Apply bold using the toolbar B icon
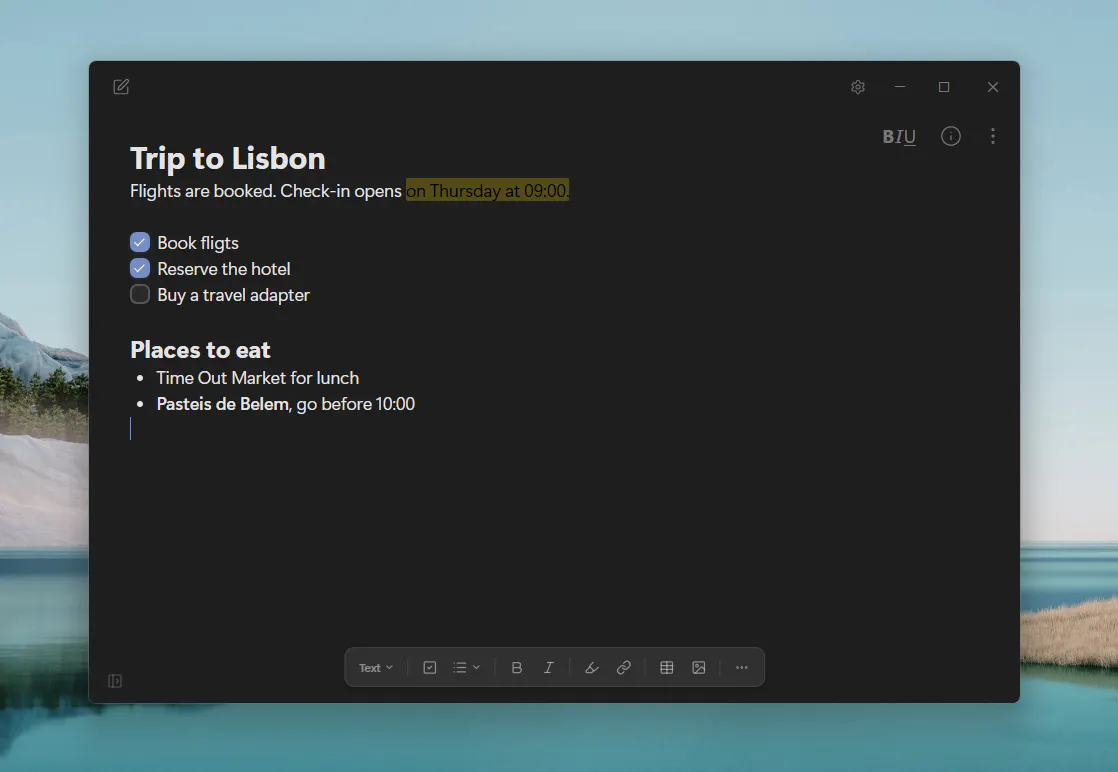1118x772 pixels. coord(517,668)
